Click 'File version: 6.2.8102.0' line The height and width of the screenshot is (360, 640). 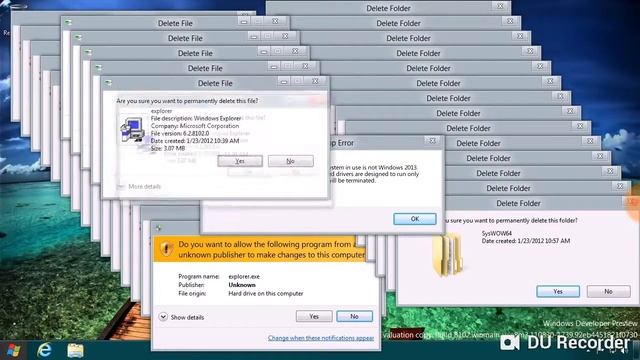click(180, 133)
